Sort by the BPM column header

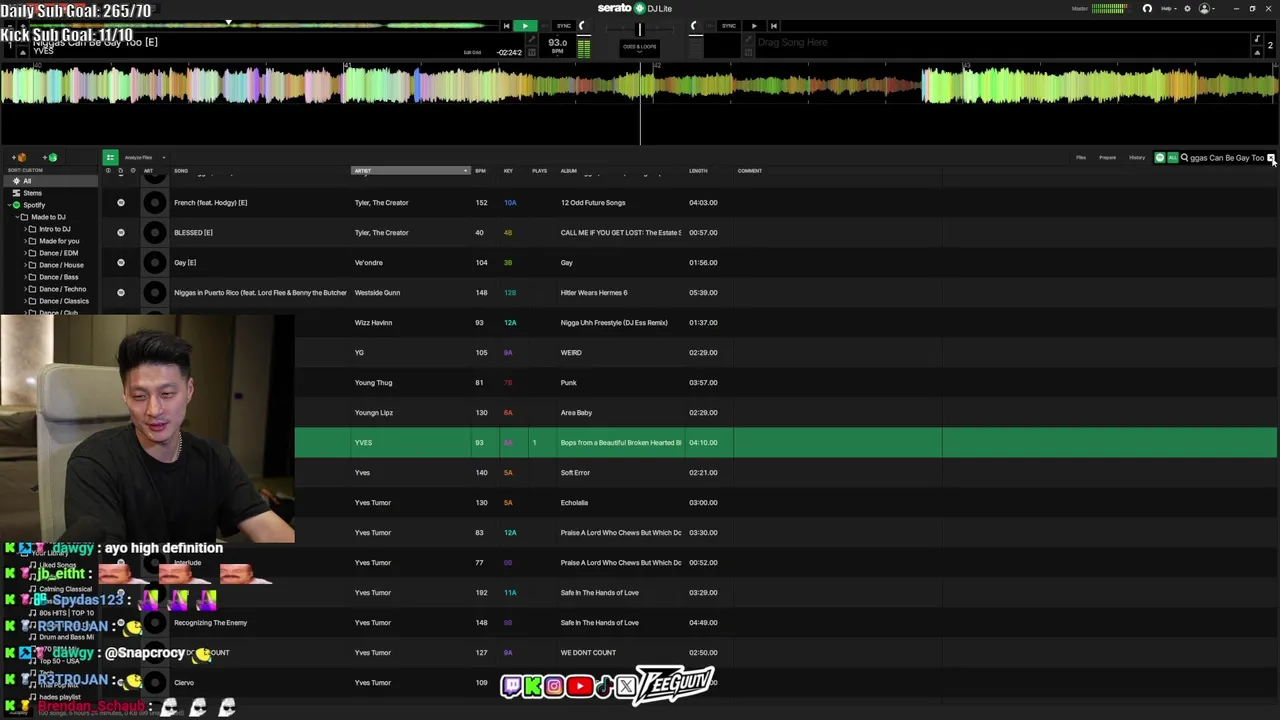pos(480,171)
